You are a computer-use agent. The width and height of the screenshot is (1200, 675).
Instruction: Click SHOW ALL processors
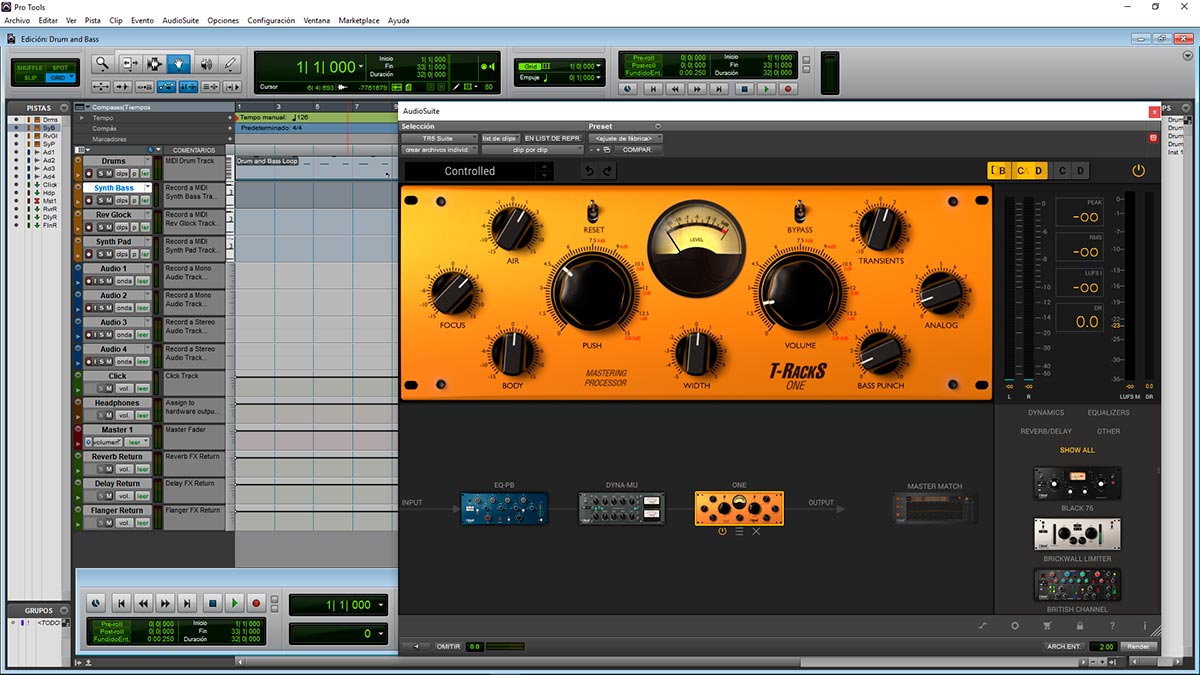tap(1077, 450)
